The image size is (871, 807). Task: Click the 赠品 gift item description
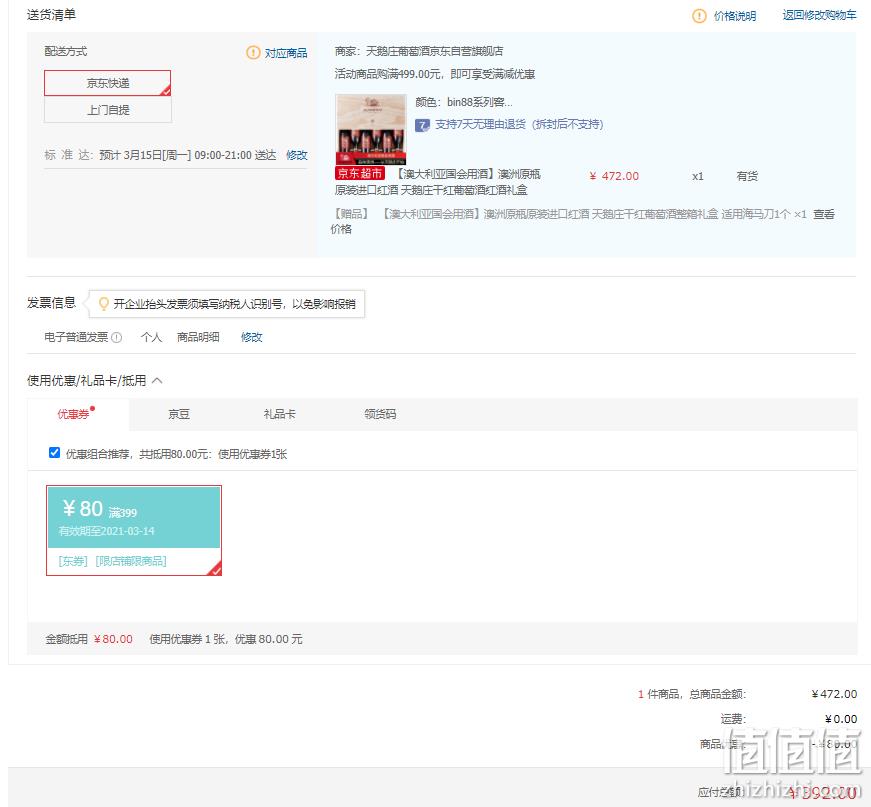(568, 214)
